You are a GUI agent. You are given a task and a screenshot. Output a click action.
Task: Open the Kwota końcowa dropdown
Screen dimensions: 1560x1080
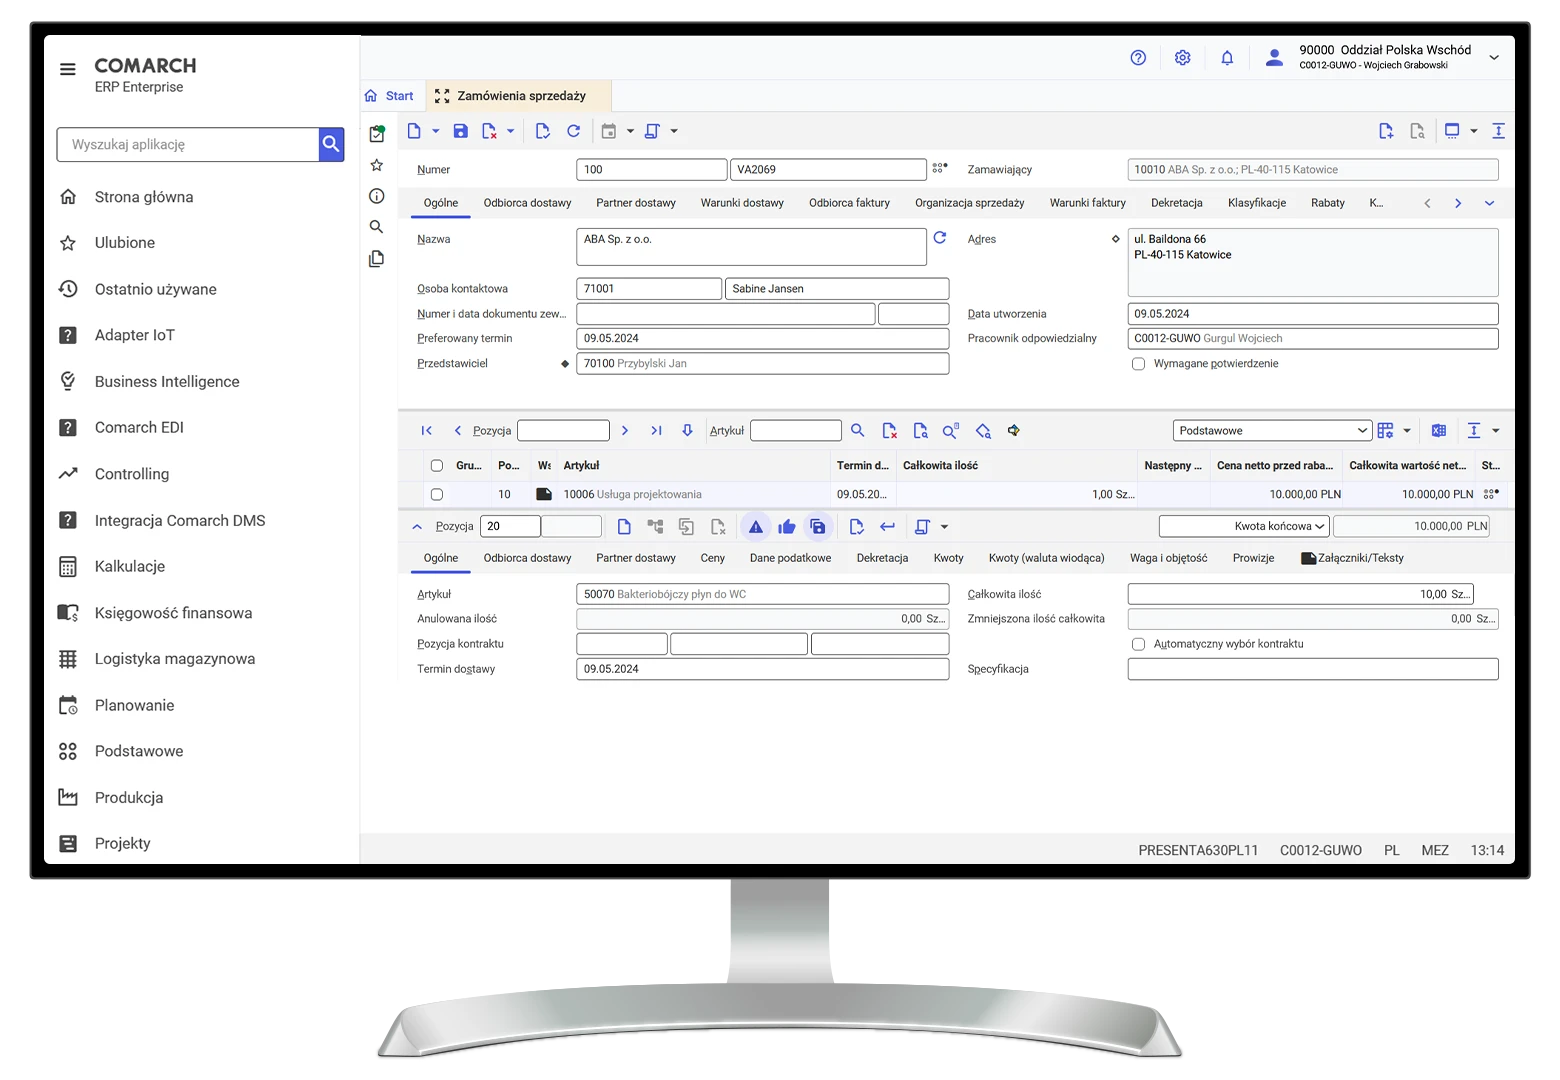[x=1244, y=526]
